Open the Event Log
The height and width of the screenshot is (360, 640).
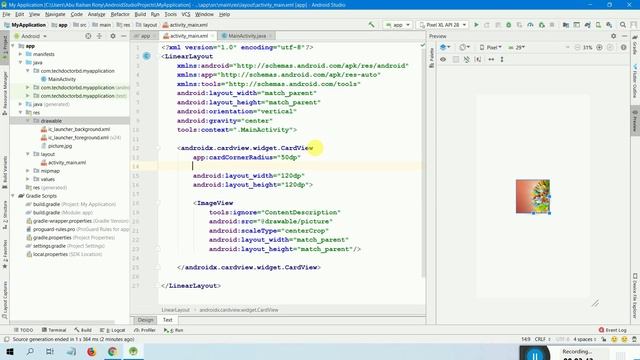tap(613, 330)
